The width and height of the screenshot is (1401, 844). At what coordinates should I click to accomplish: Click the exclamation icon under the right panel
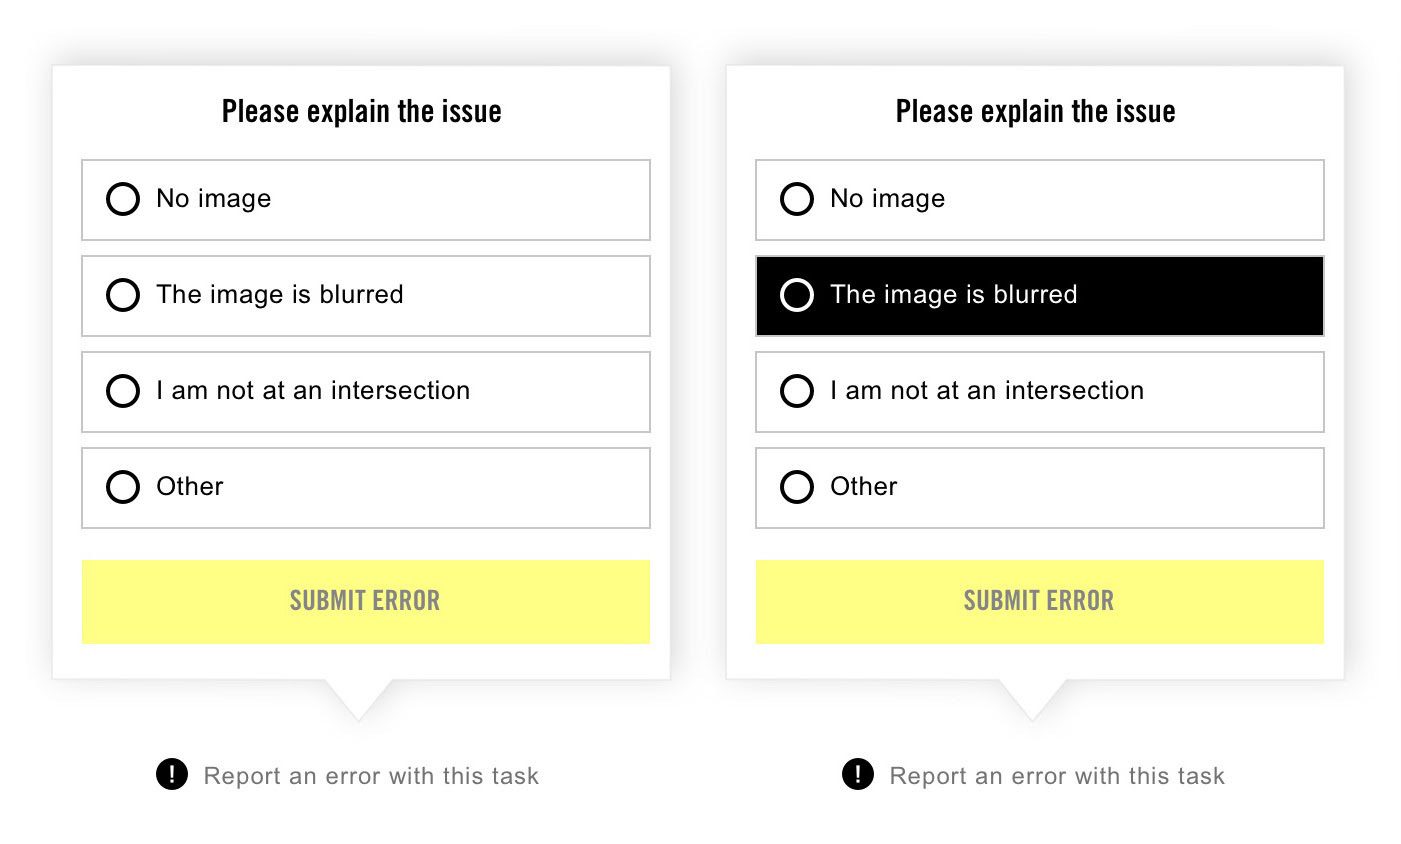[x=858, y=774]
